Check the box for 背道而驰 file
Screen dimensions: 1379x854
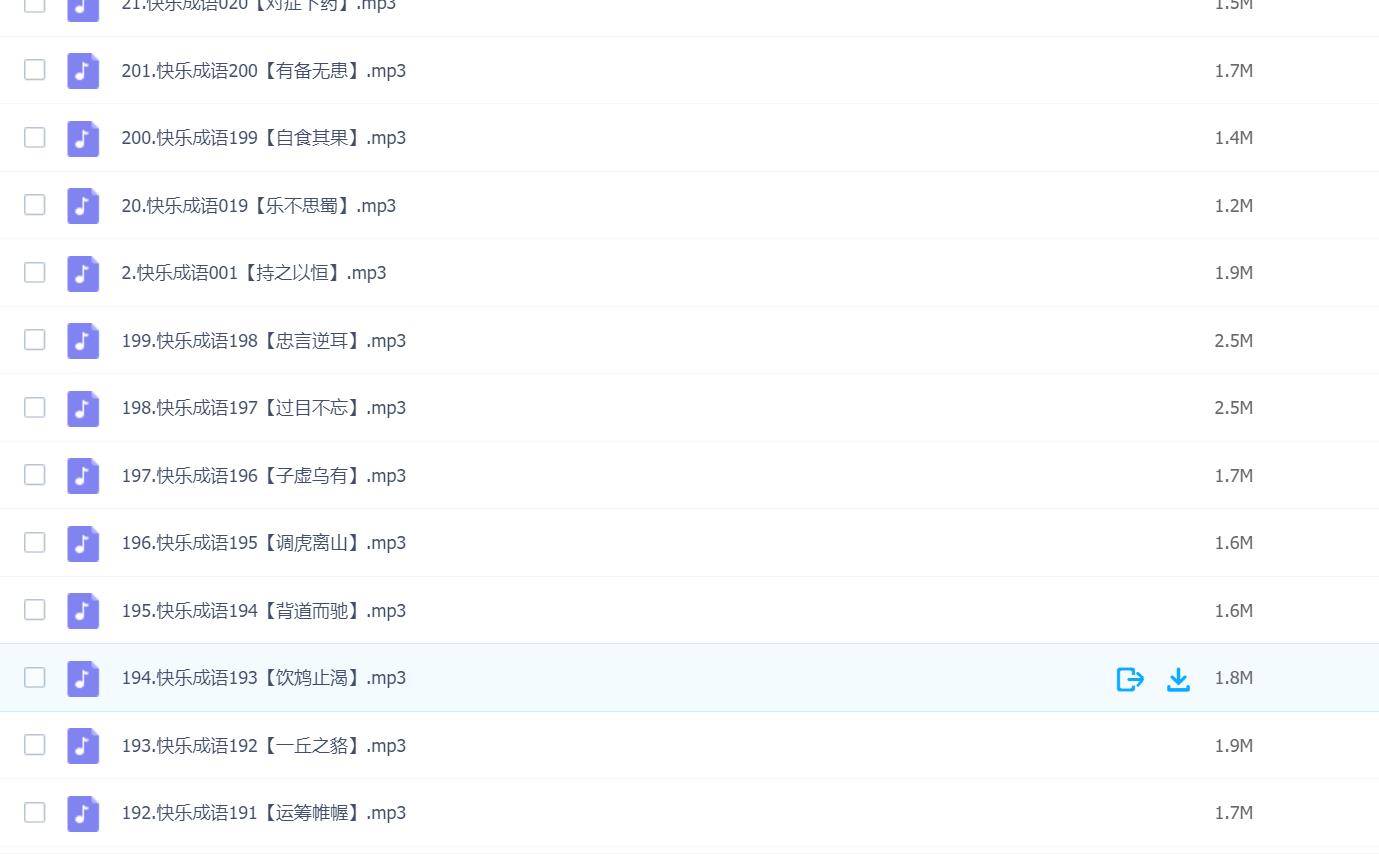pyautogui.click(x=35, y=609)
